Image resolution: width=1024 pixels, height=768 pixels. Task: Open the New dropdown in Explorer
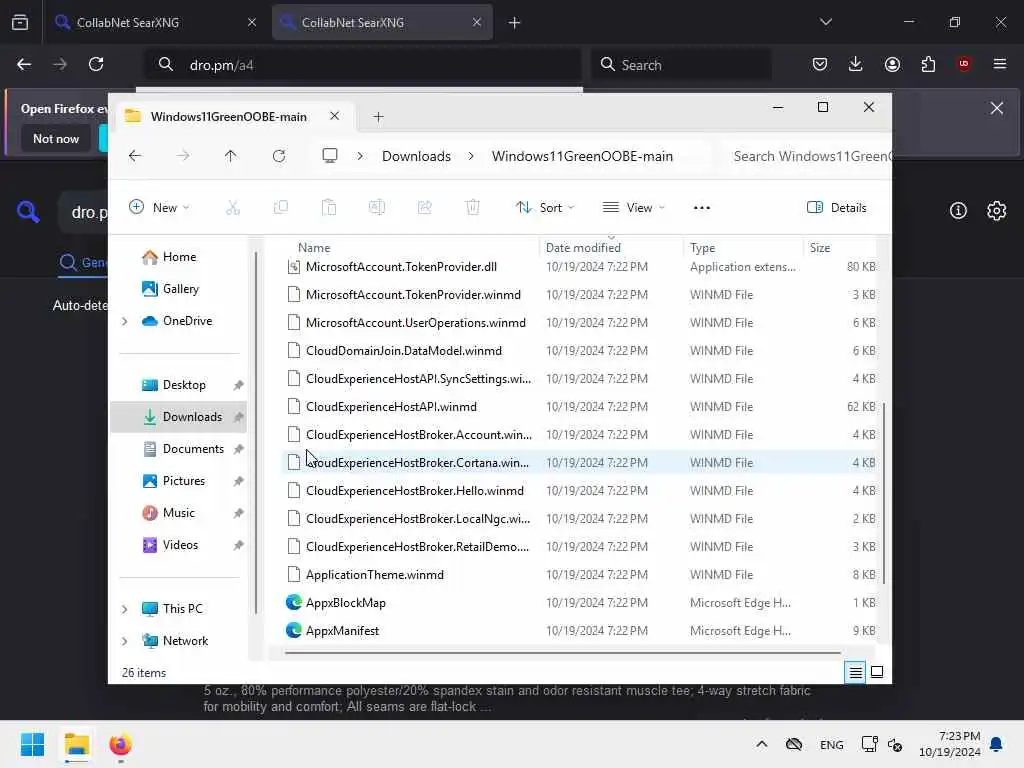pyautogui.click(x=160, y=208)
